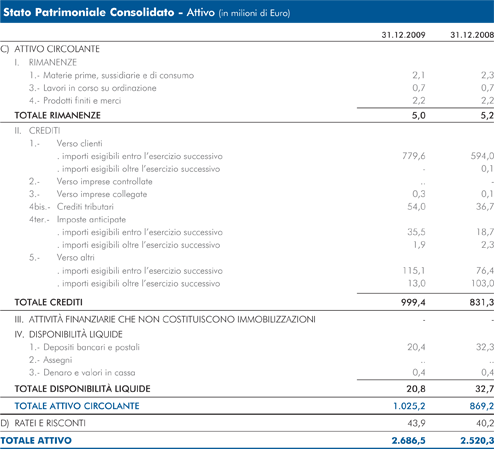The width and height of the screenshot is (495, 452).
Task: Select the Materie prime, sussidiarie row
Action: pyautogui.click(x=247, y=75)
